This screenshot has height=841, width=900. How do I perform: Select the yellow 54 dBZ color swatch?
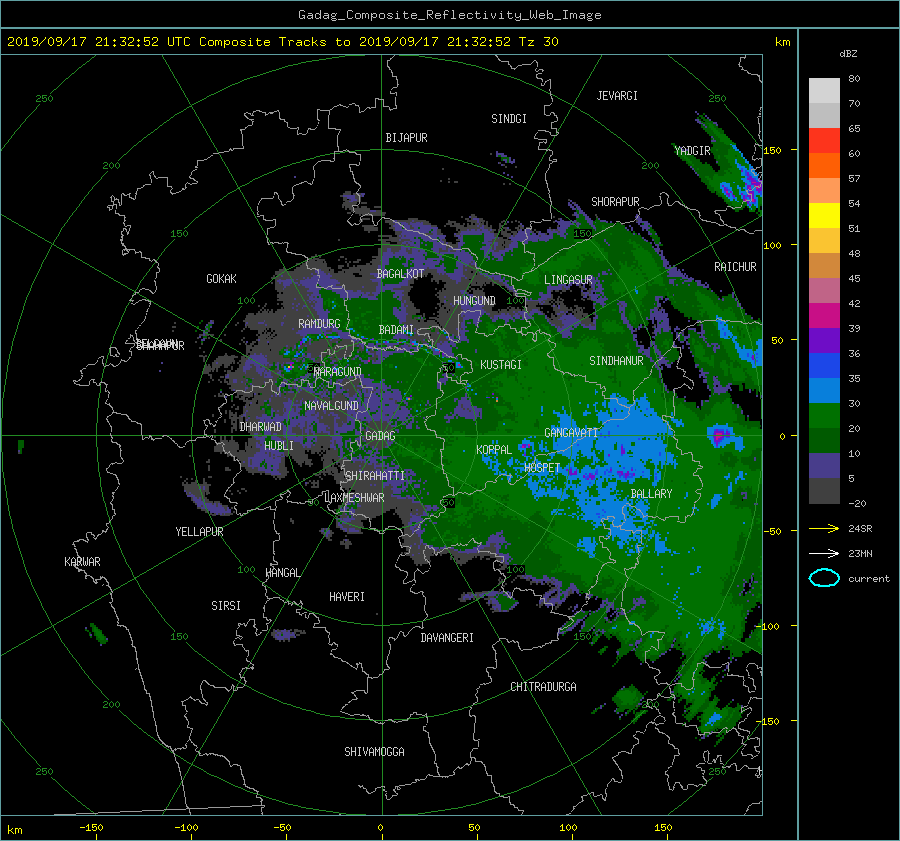point(824,216)
